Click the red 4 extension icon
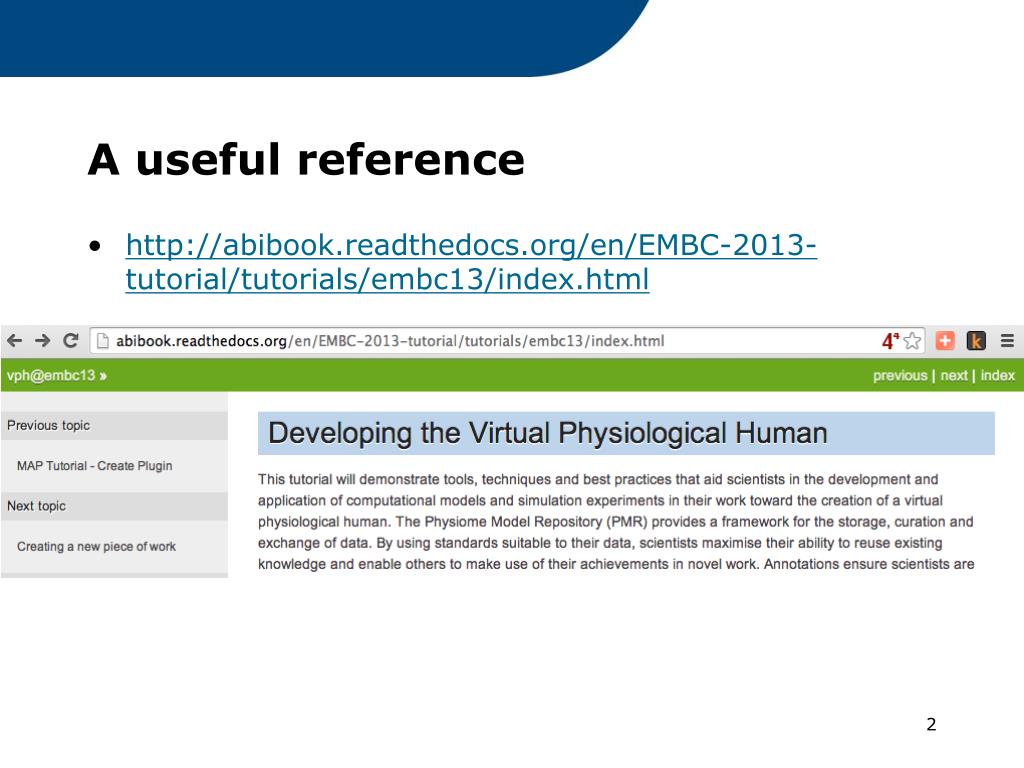 889,341
